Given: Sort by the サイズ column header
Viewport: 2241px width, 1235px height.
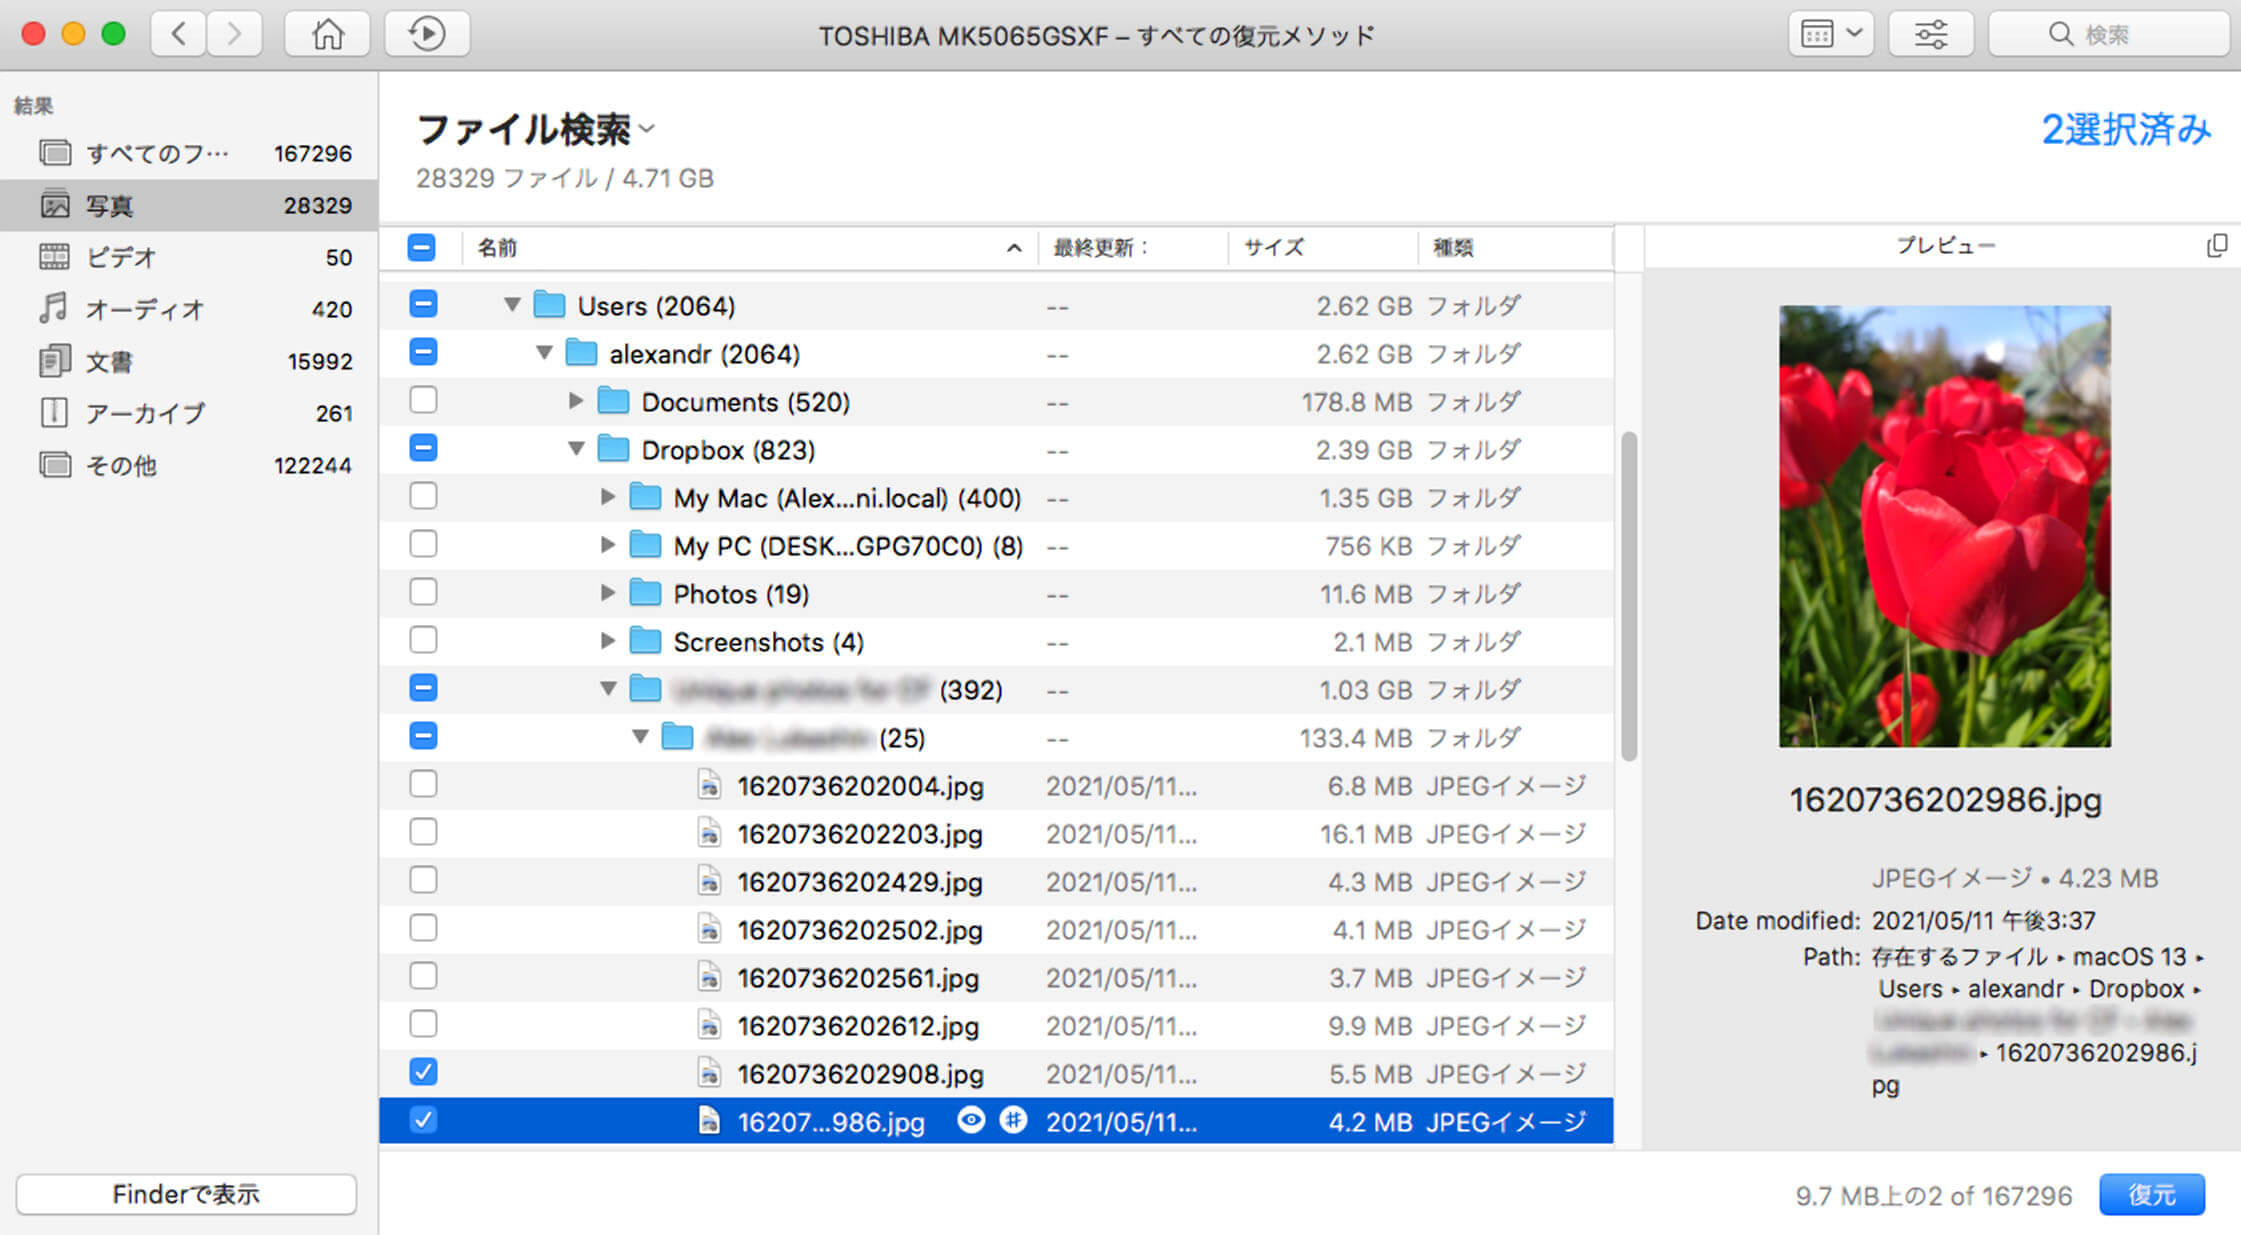Looking at the screenshot, I should 1272,247.
